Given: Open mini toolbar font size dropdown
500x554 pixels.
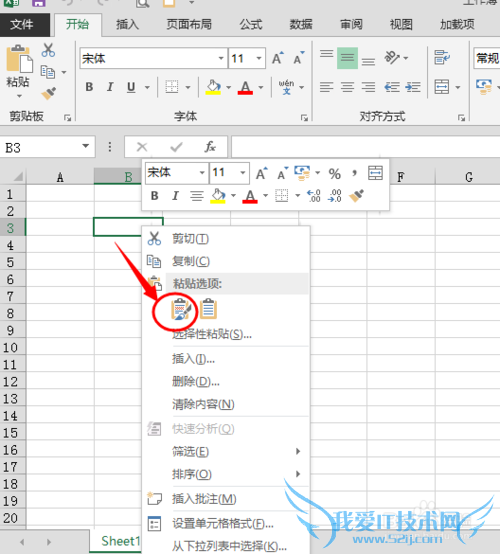Looking at the screenshot, I should (243, 173).
